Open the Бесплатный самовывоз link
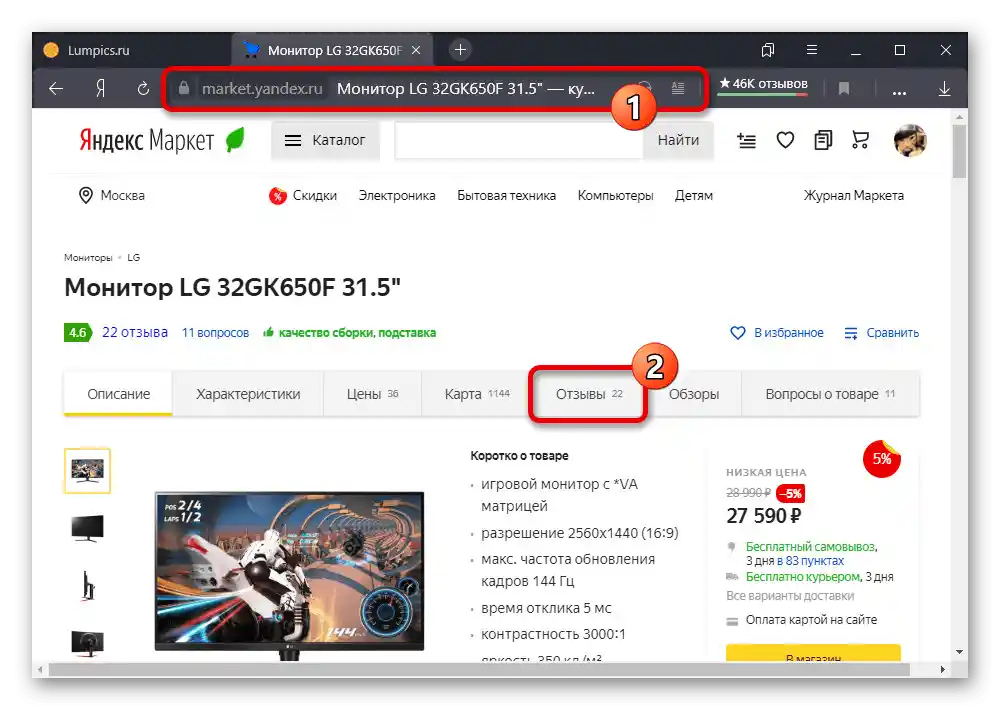Image resolution: width=1000 pixels, height=710 pixels. tap(810, 547)
